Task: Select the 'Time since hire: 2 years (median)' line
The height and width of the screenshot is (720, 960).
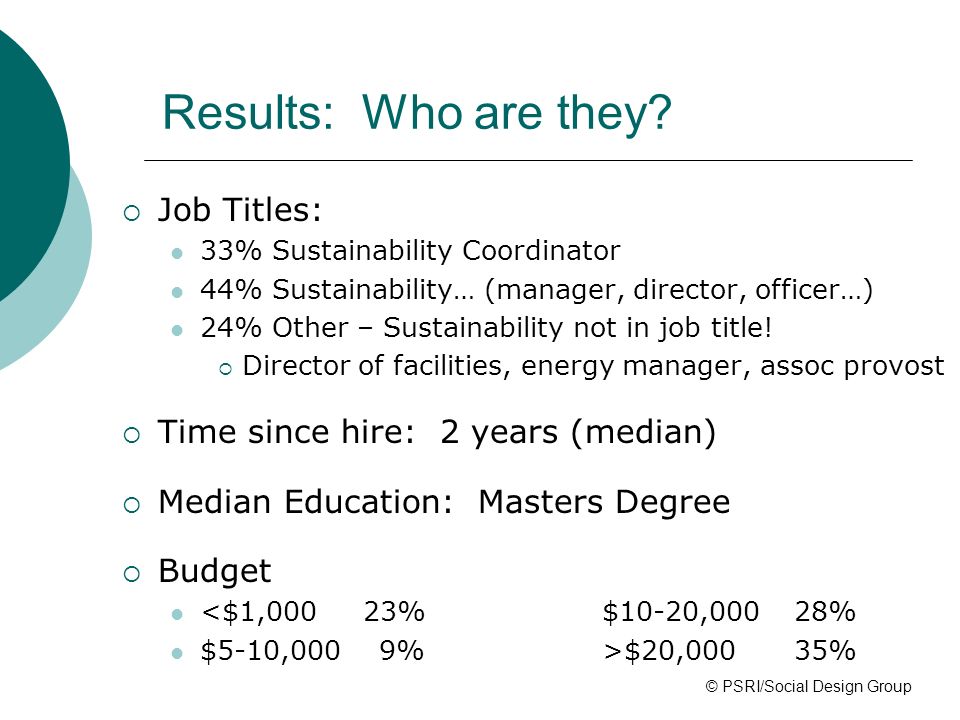Action: point(437,432)
